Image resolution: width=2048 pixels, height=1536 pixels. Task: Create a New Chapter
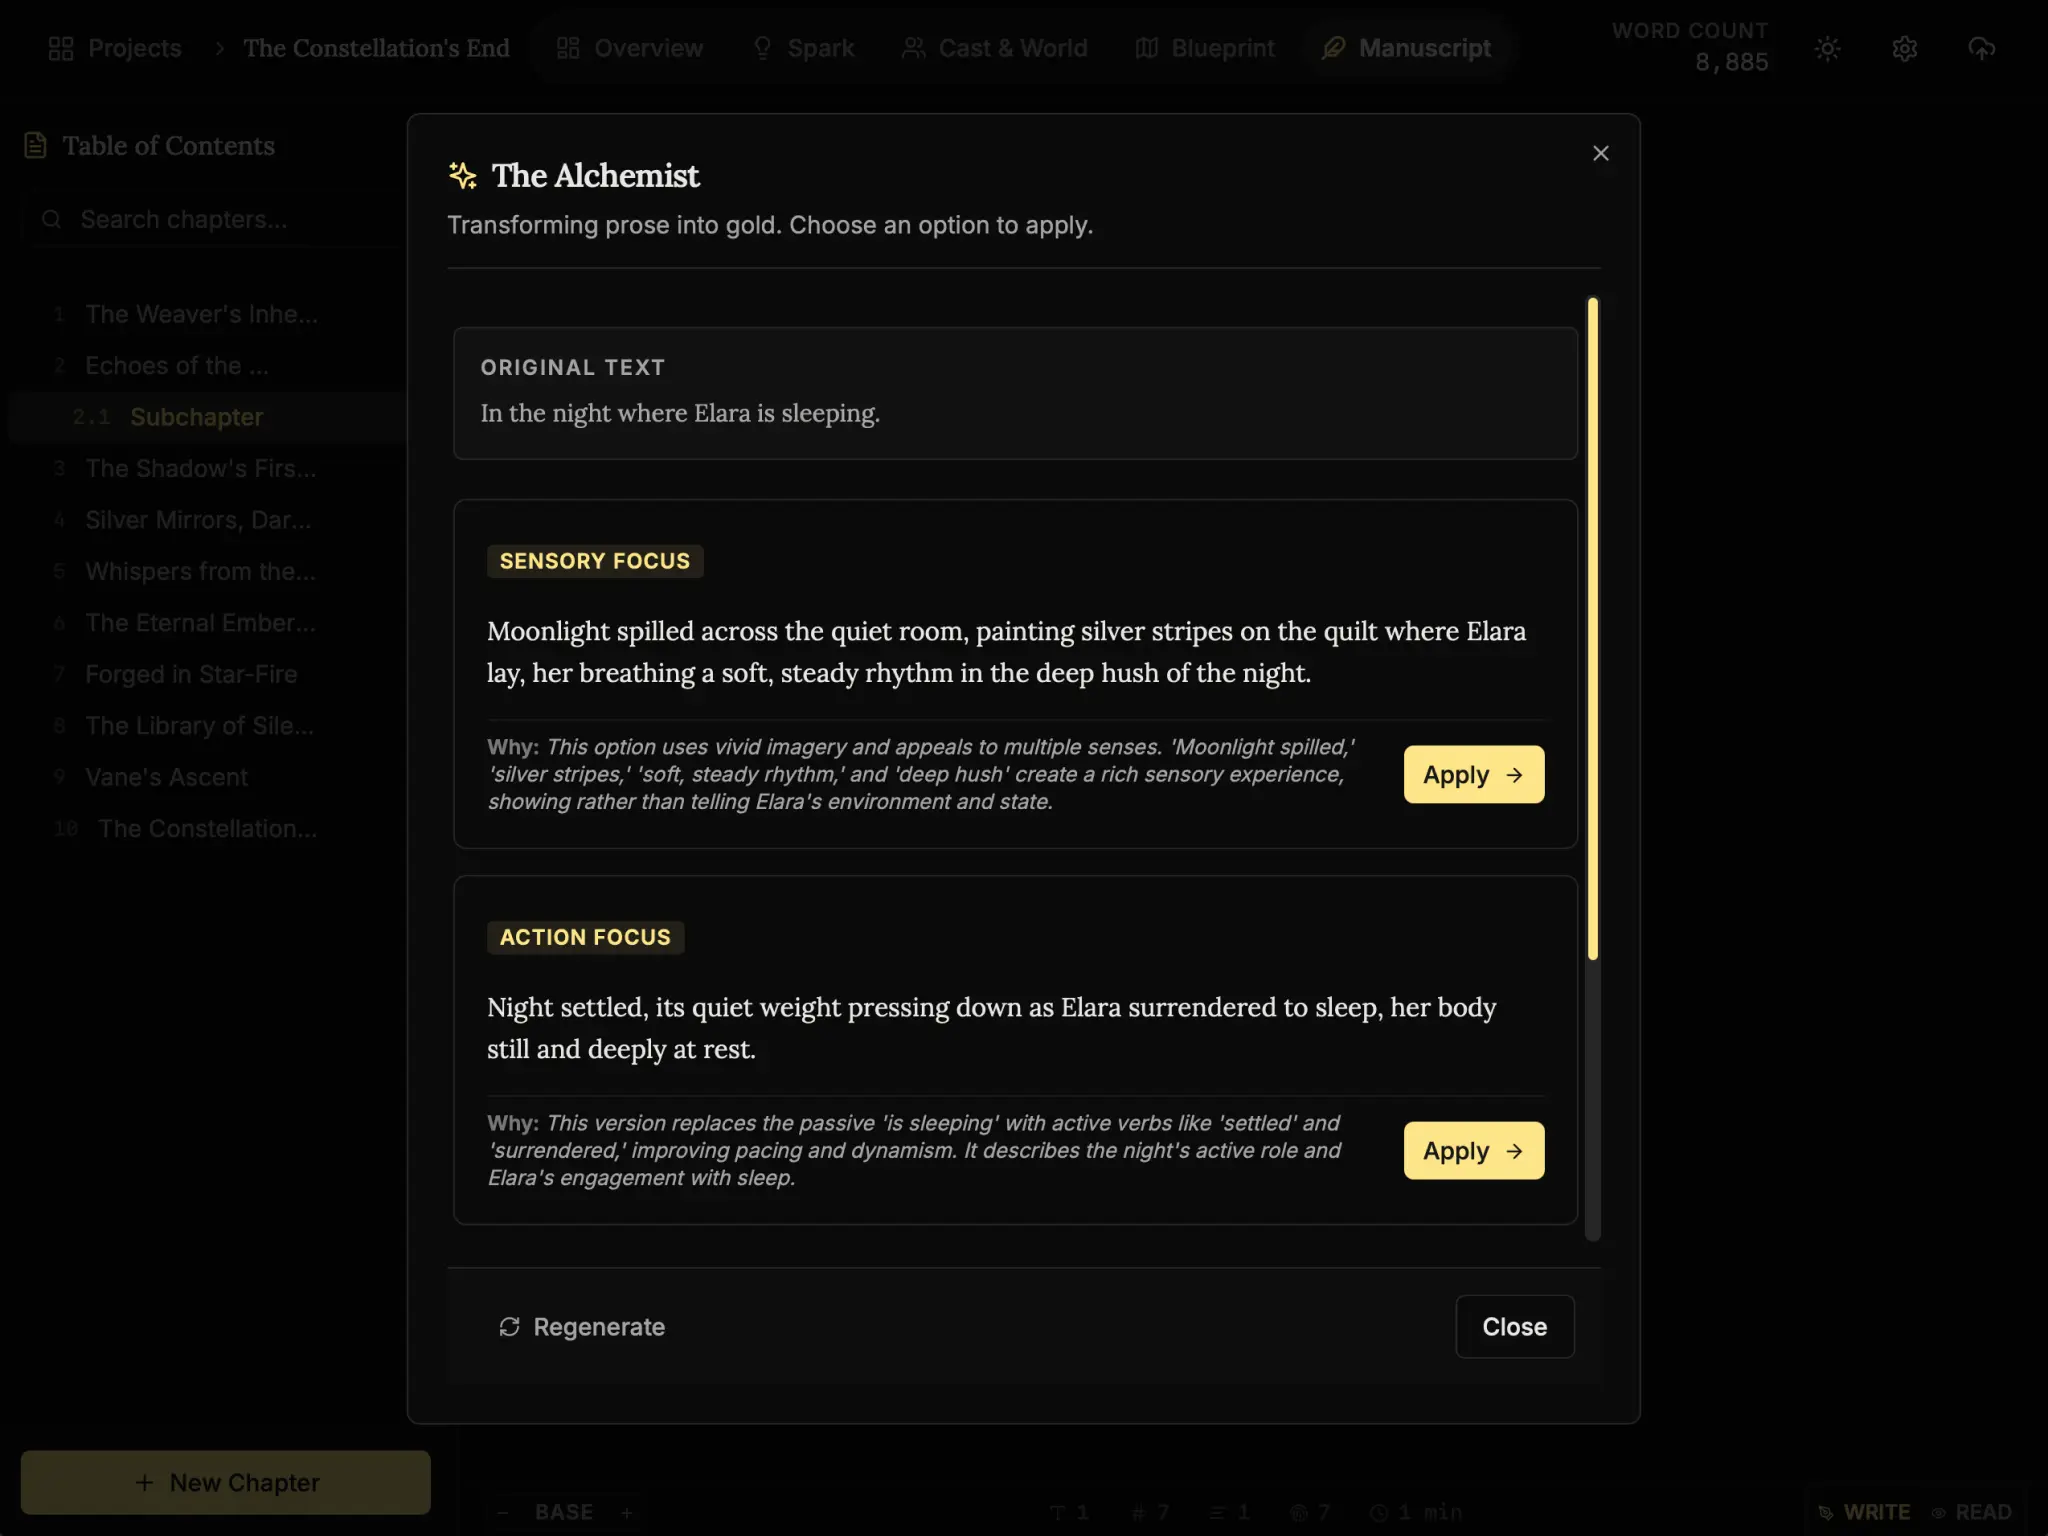[225, 1482]
